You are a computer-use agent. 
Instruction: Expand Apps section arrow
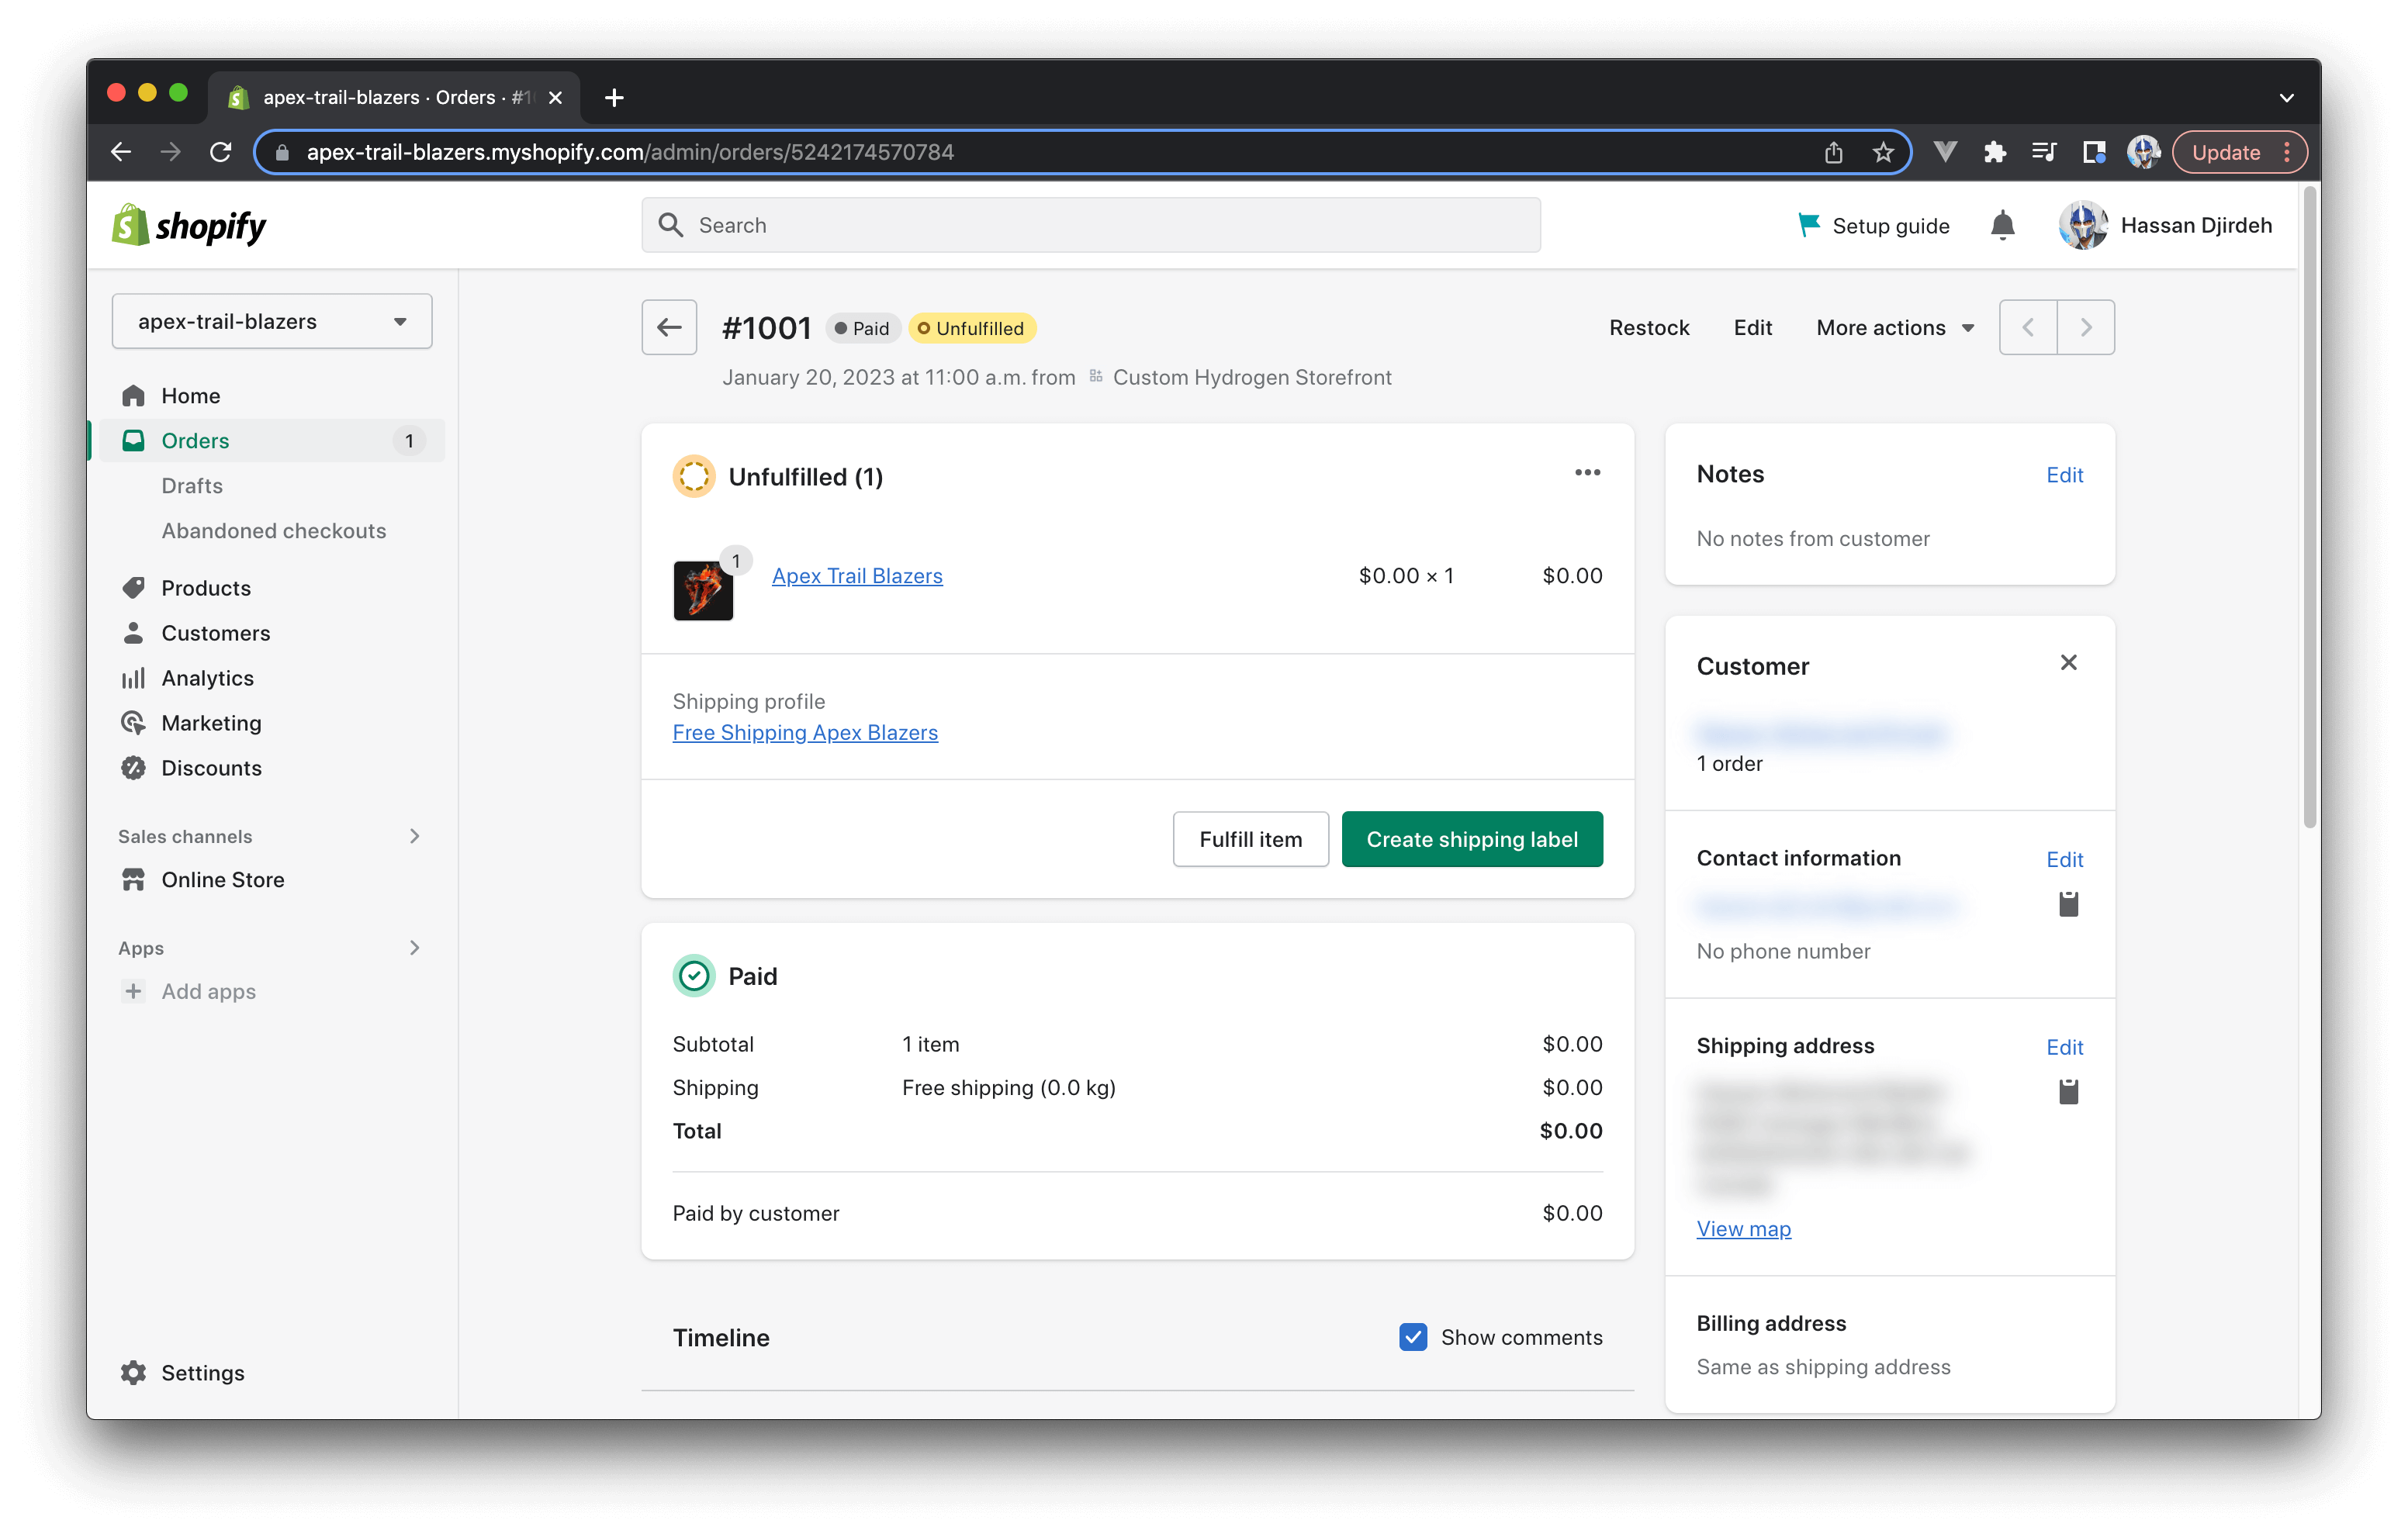(x=416, y=946)
